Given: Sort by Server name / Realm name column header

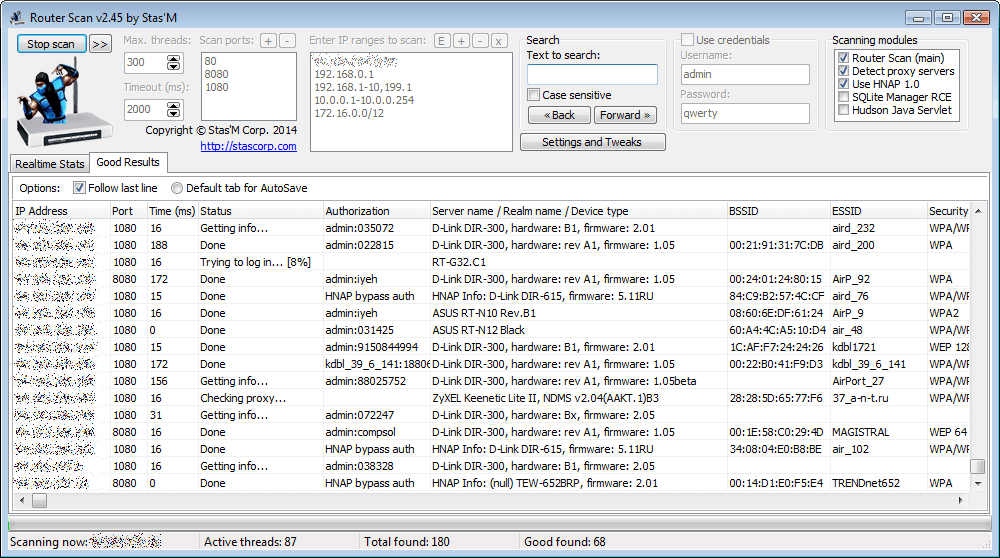Looking at the screenshot, I should (x=578, y=210).
